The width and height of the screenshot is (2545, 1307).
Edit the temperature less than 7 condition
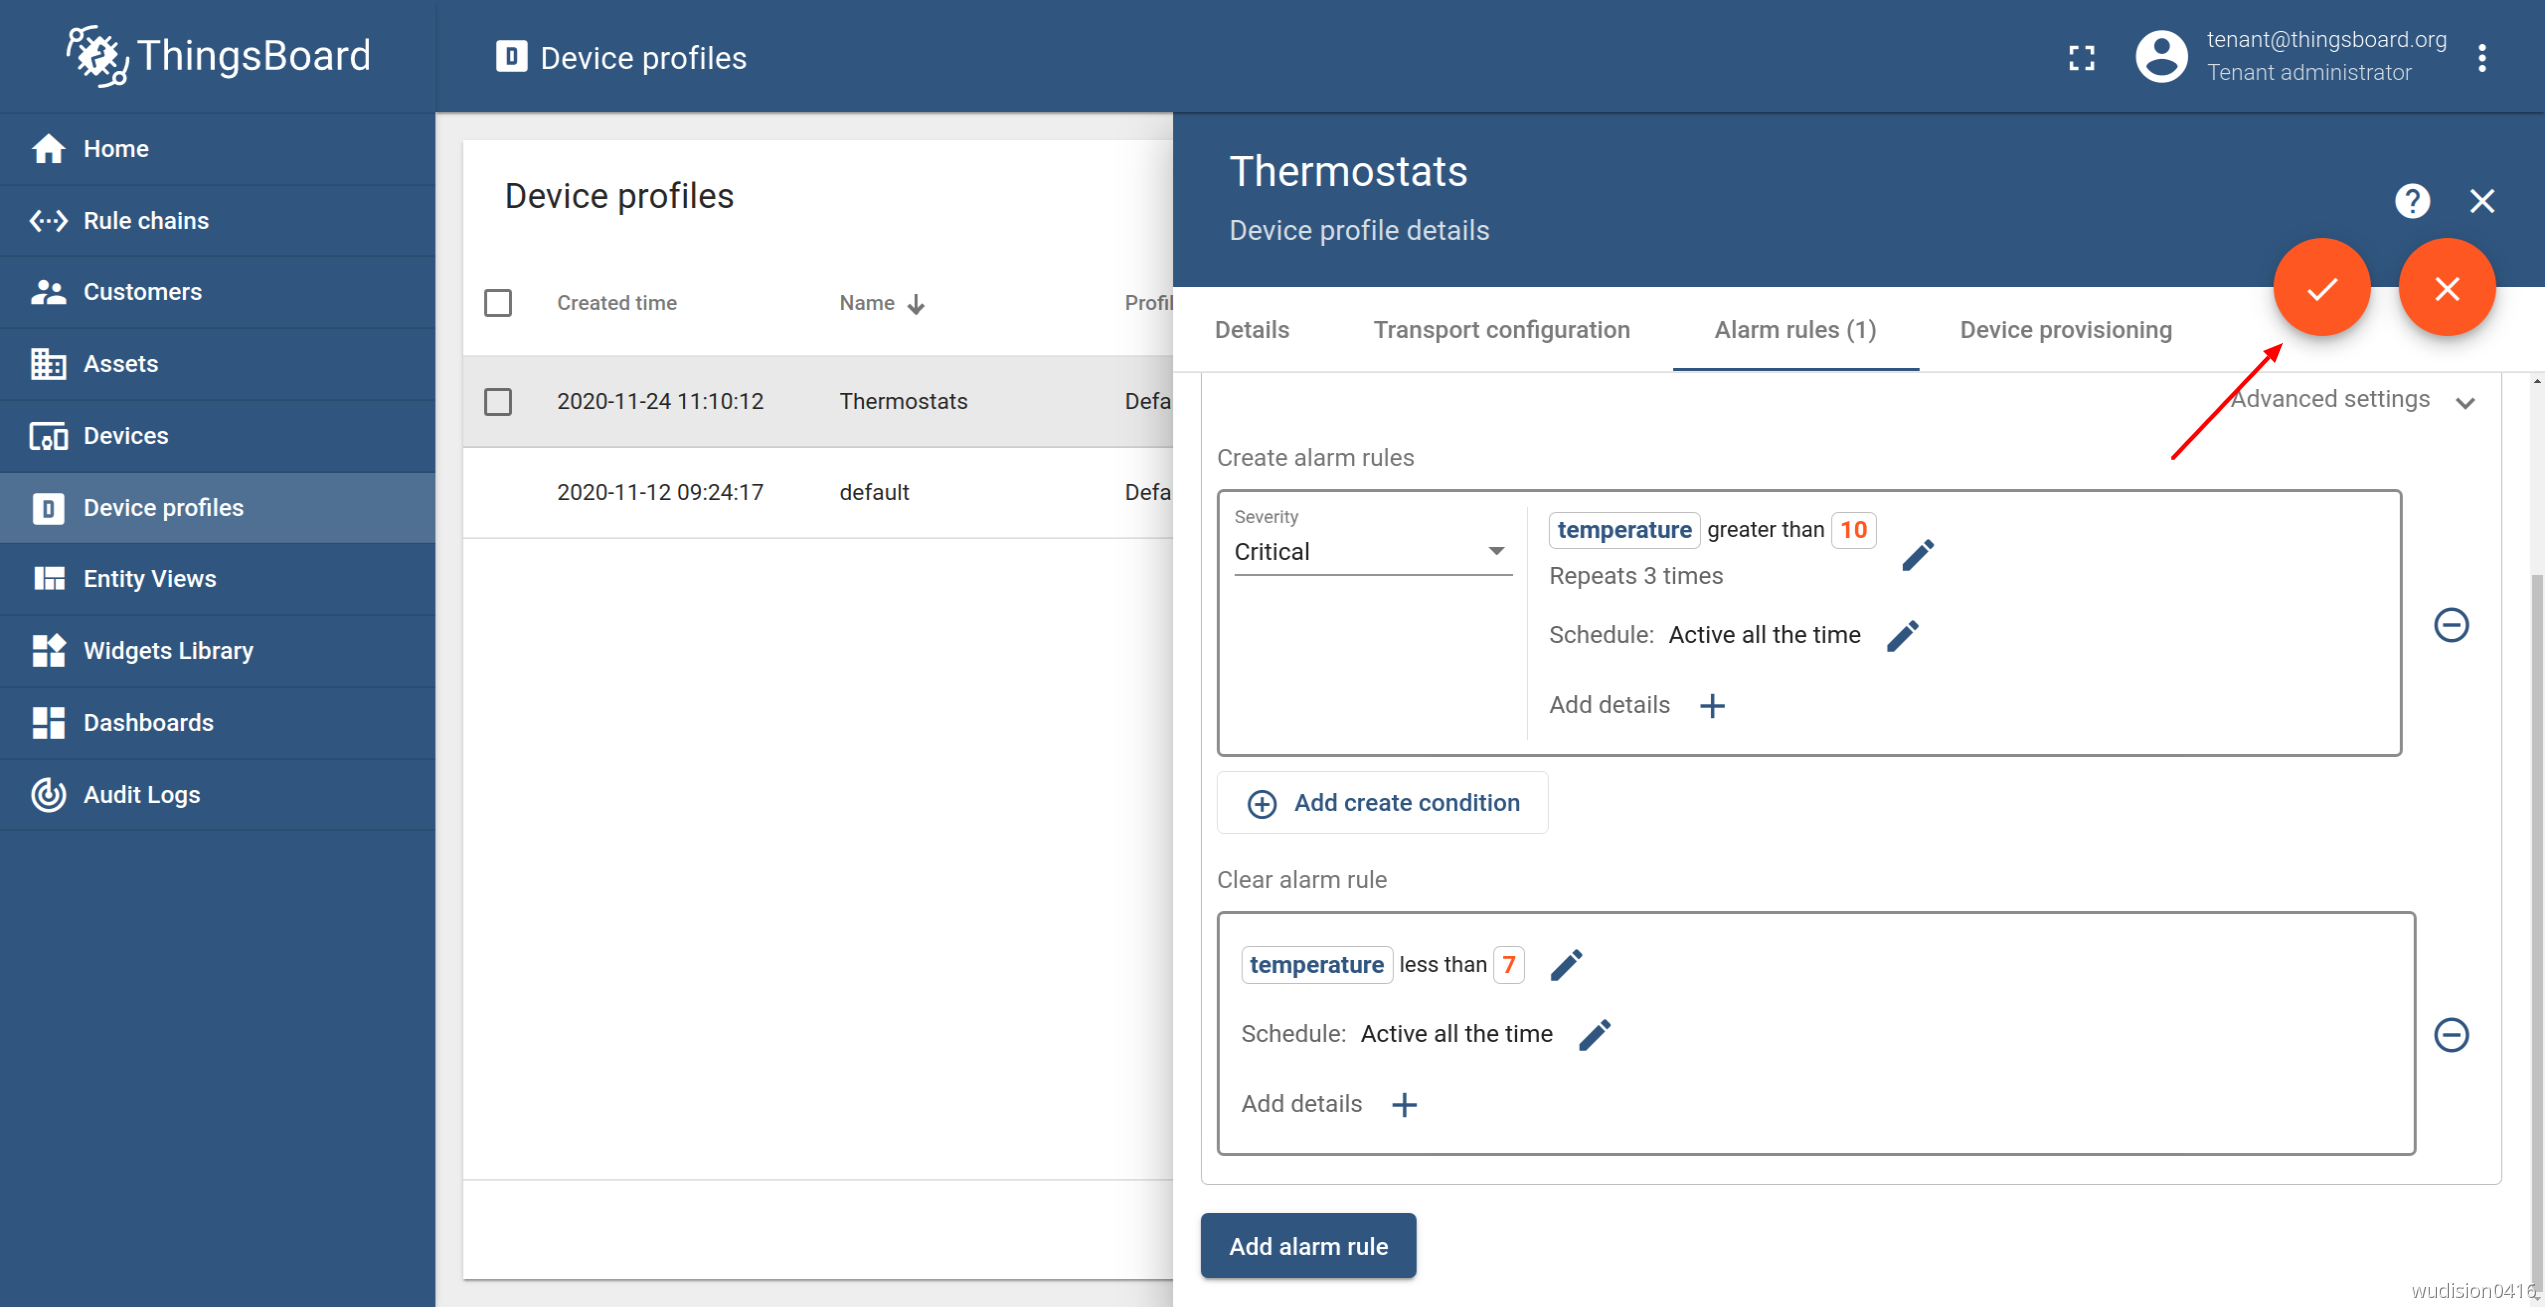tap(1565, 965)
